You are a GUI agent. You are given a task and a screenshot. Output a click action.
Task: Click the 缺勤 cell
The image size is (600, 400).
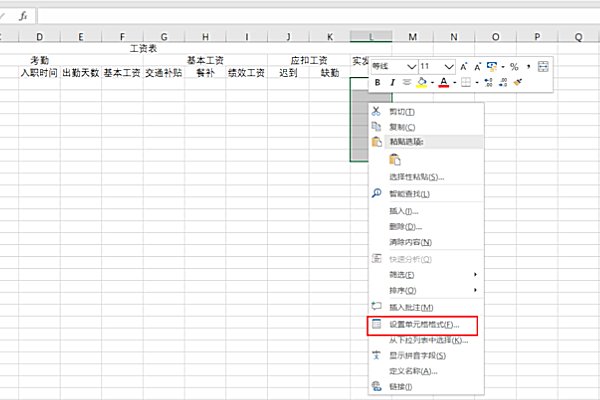pyautogui.click(x=330, y=73)
